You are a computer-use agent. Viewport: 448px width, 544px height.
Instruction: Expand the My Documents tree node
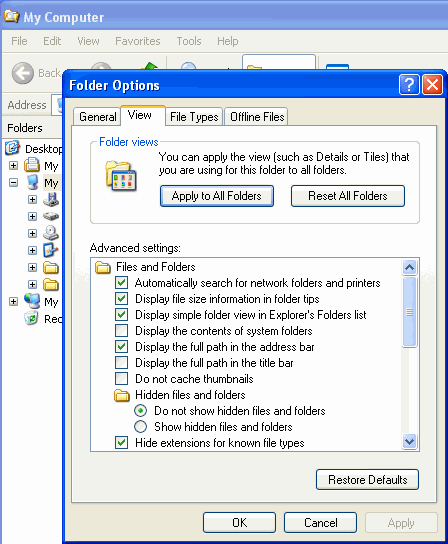(x=14, y=165)
